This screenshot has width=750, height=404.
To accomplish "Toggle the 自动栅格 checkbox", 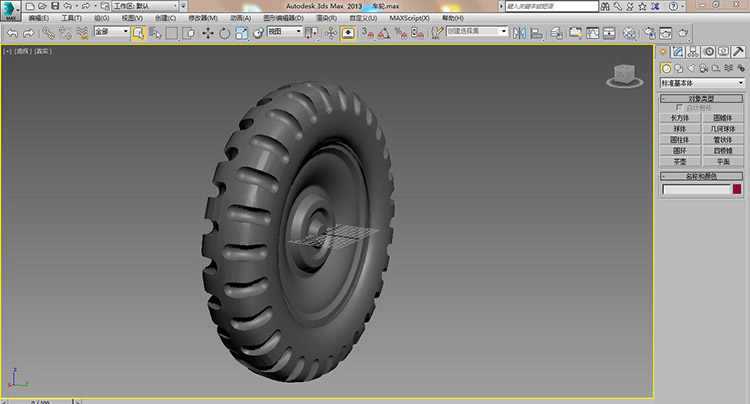I will pos(680,108).
